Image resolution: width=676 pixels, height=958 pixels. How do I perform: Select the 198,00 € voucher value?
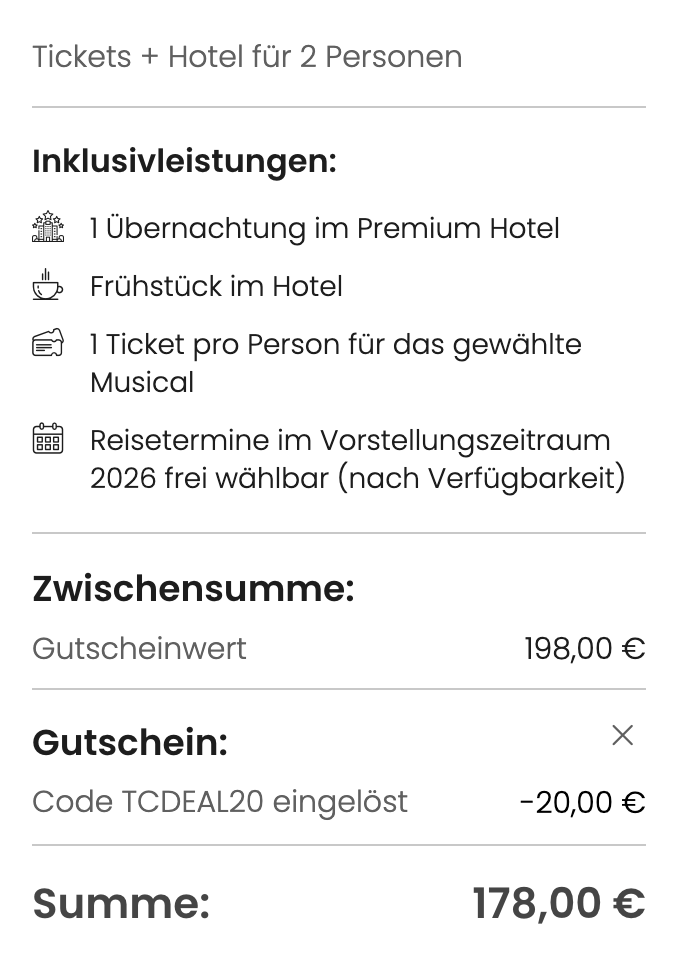pyautogui.click(x=584, y=648)
